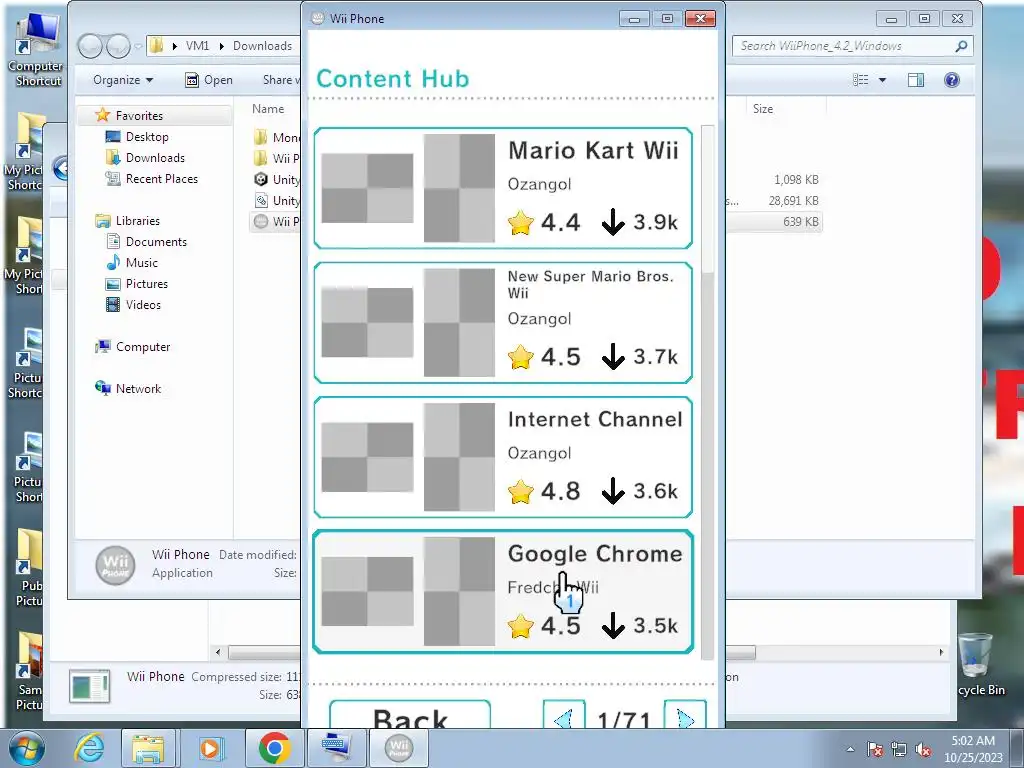Toggle the Explorer preview pane icon
Viewport: 1024px width, 768px height.
(x=916, y=80)
